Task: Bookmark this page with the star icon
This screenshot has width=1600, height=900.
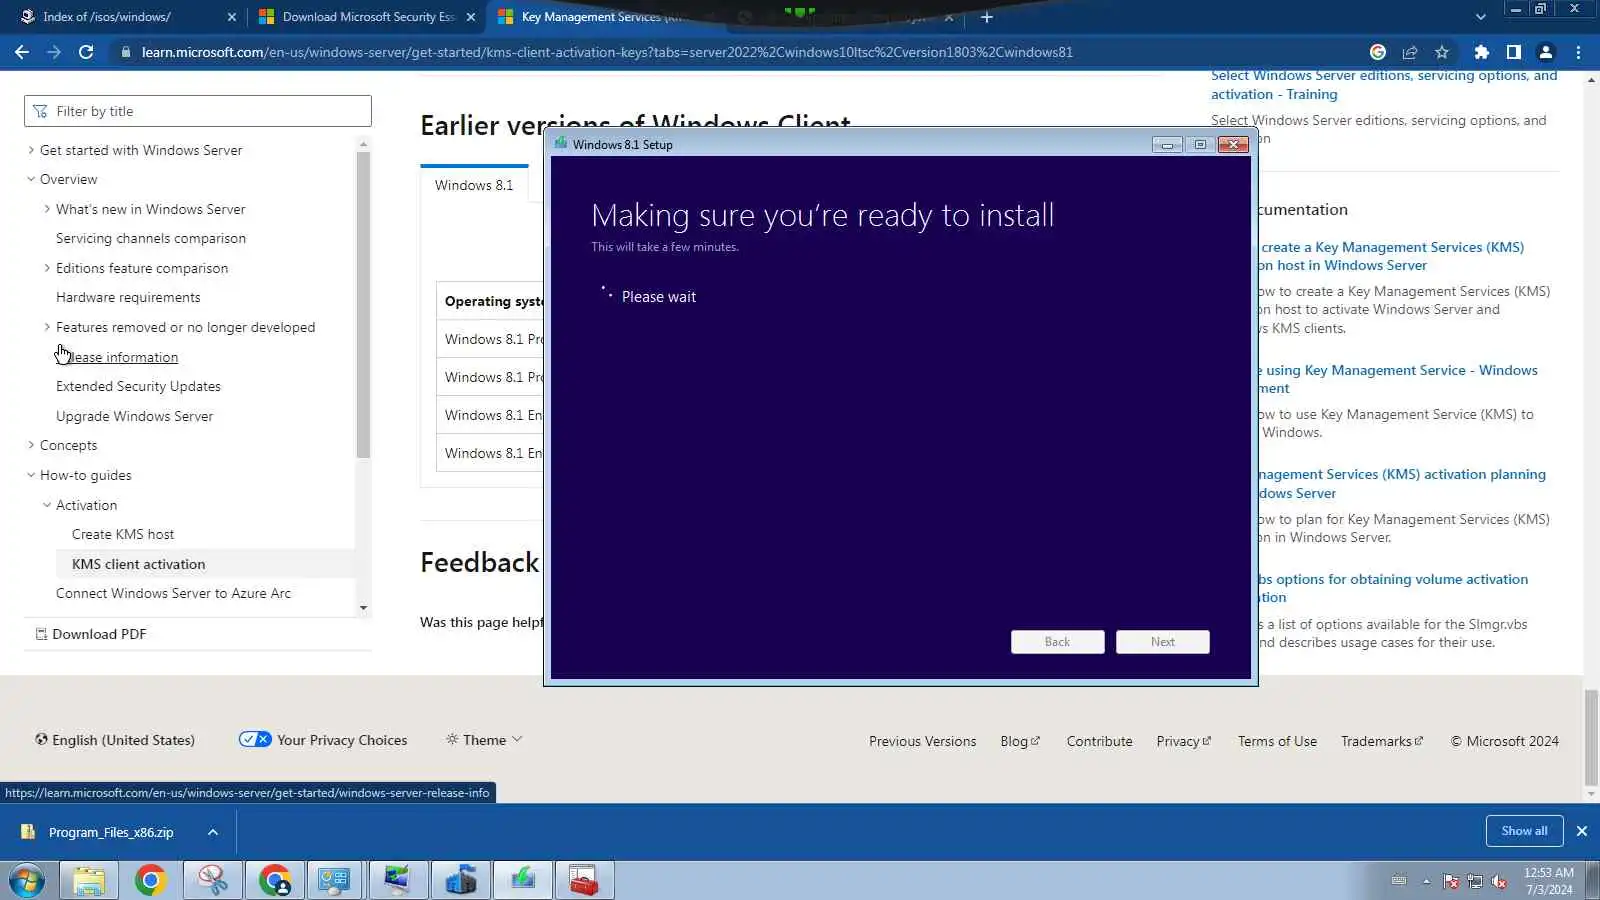Action: 1442,52
